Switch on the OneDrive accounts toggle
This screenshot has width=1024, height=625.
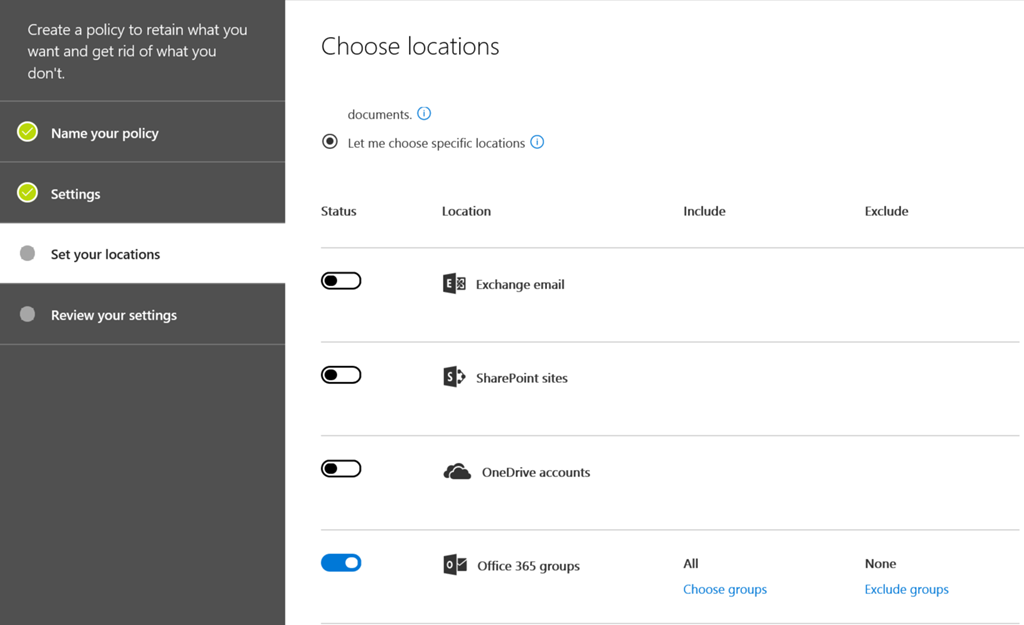click(341, 469)
